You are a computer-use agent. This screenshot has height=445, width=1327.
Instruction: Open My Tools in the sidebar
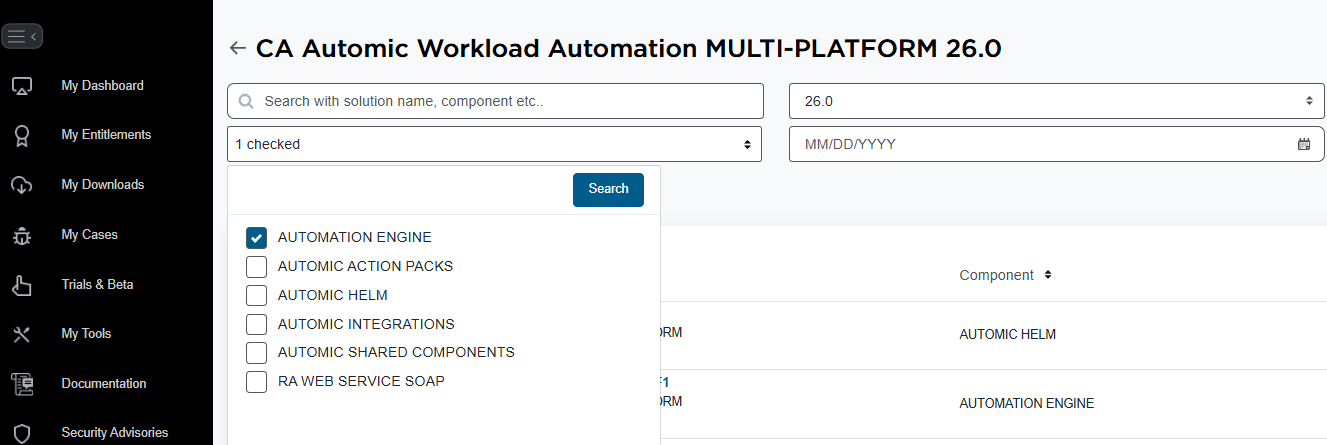pyautogui.click(x=86, y=334)
